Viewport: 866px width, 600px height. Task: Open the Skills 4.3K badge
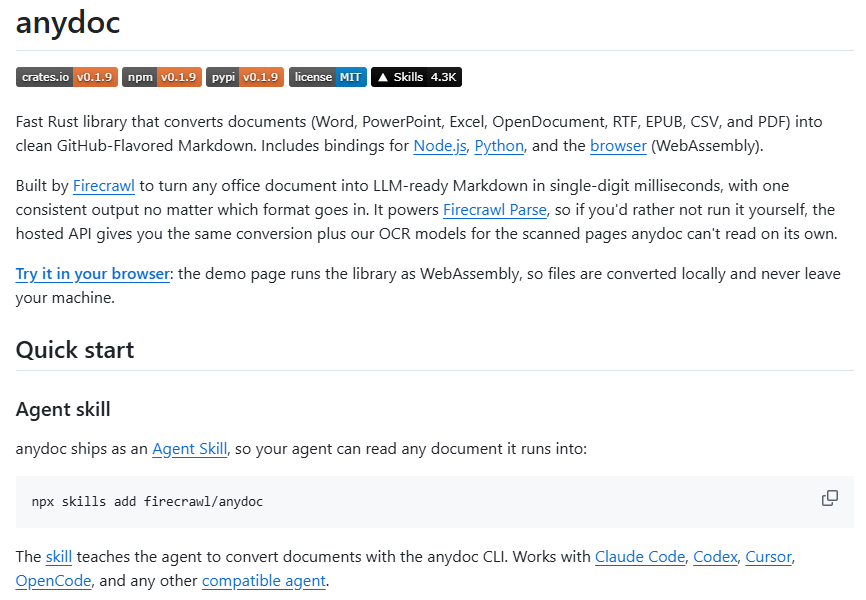point(416,77)
